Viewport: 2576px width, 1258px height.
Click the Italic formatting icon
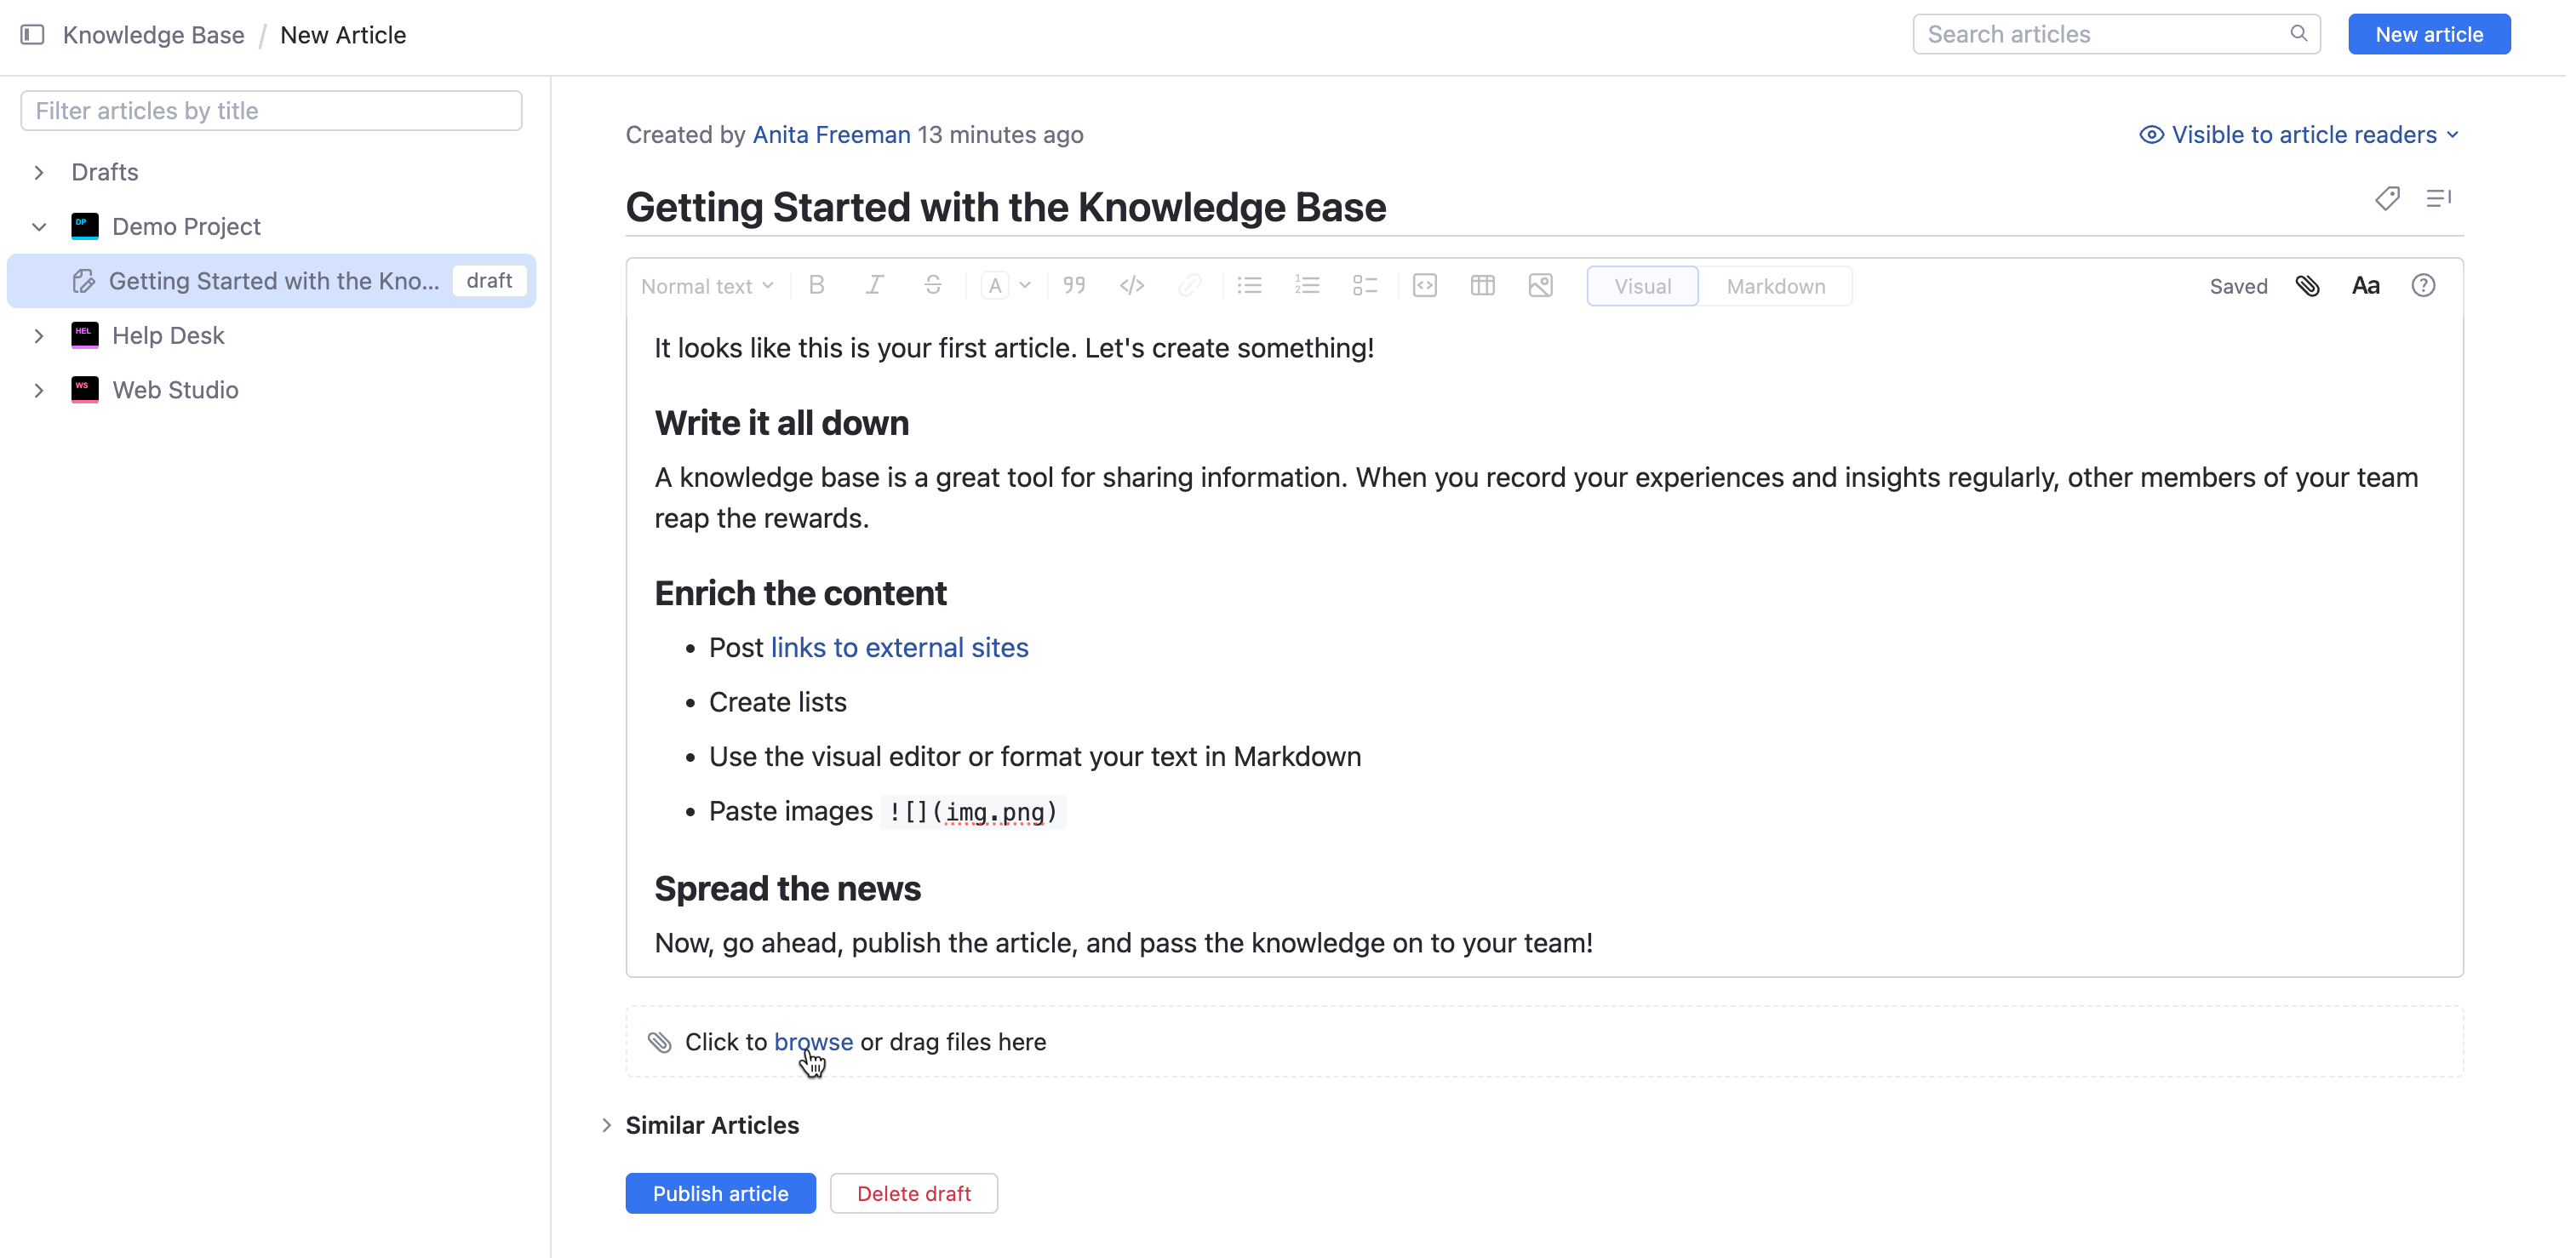point(874,286)
